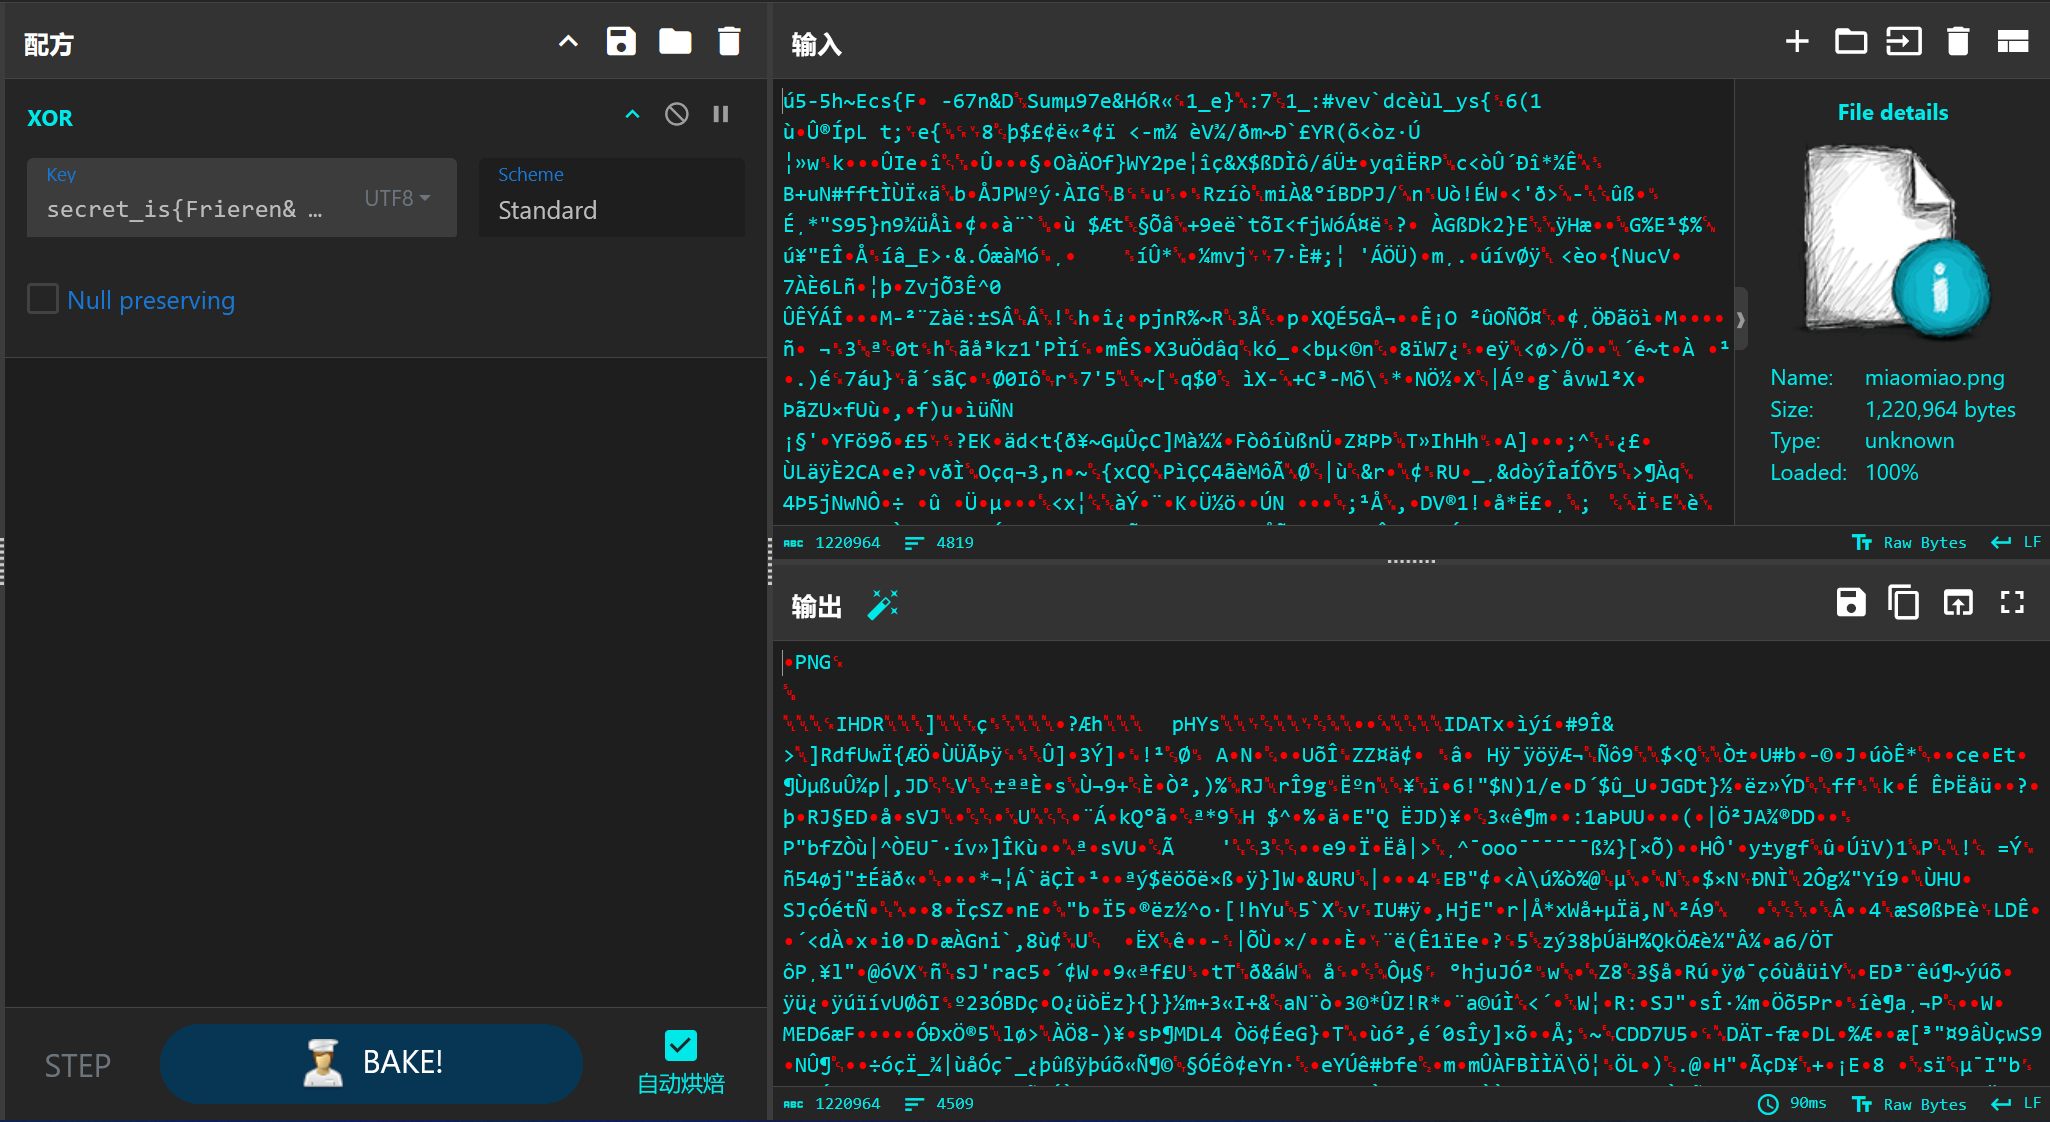The width and height of the screenshot is (2050, 1122).
Task: Open the UTF8 key format dropdown
Action: tap(397, 198)
